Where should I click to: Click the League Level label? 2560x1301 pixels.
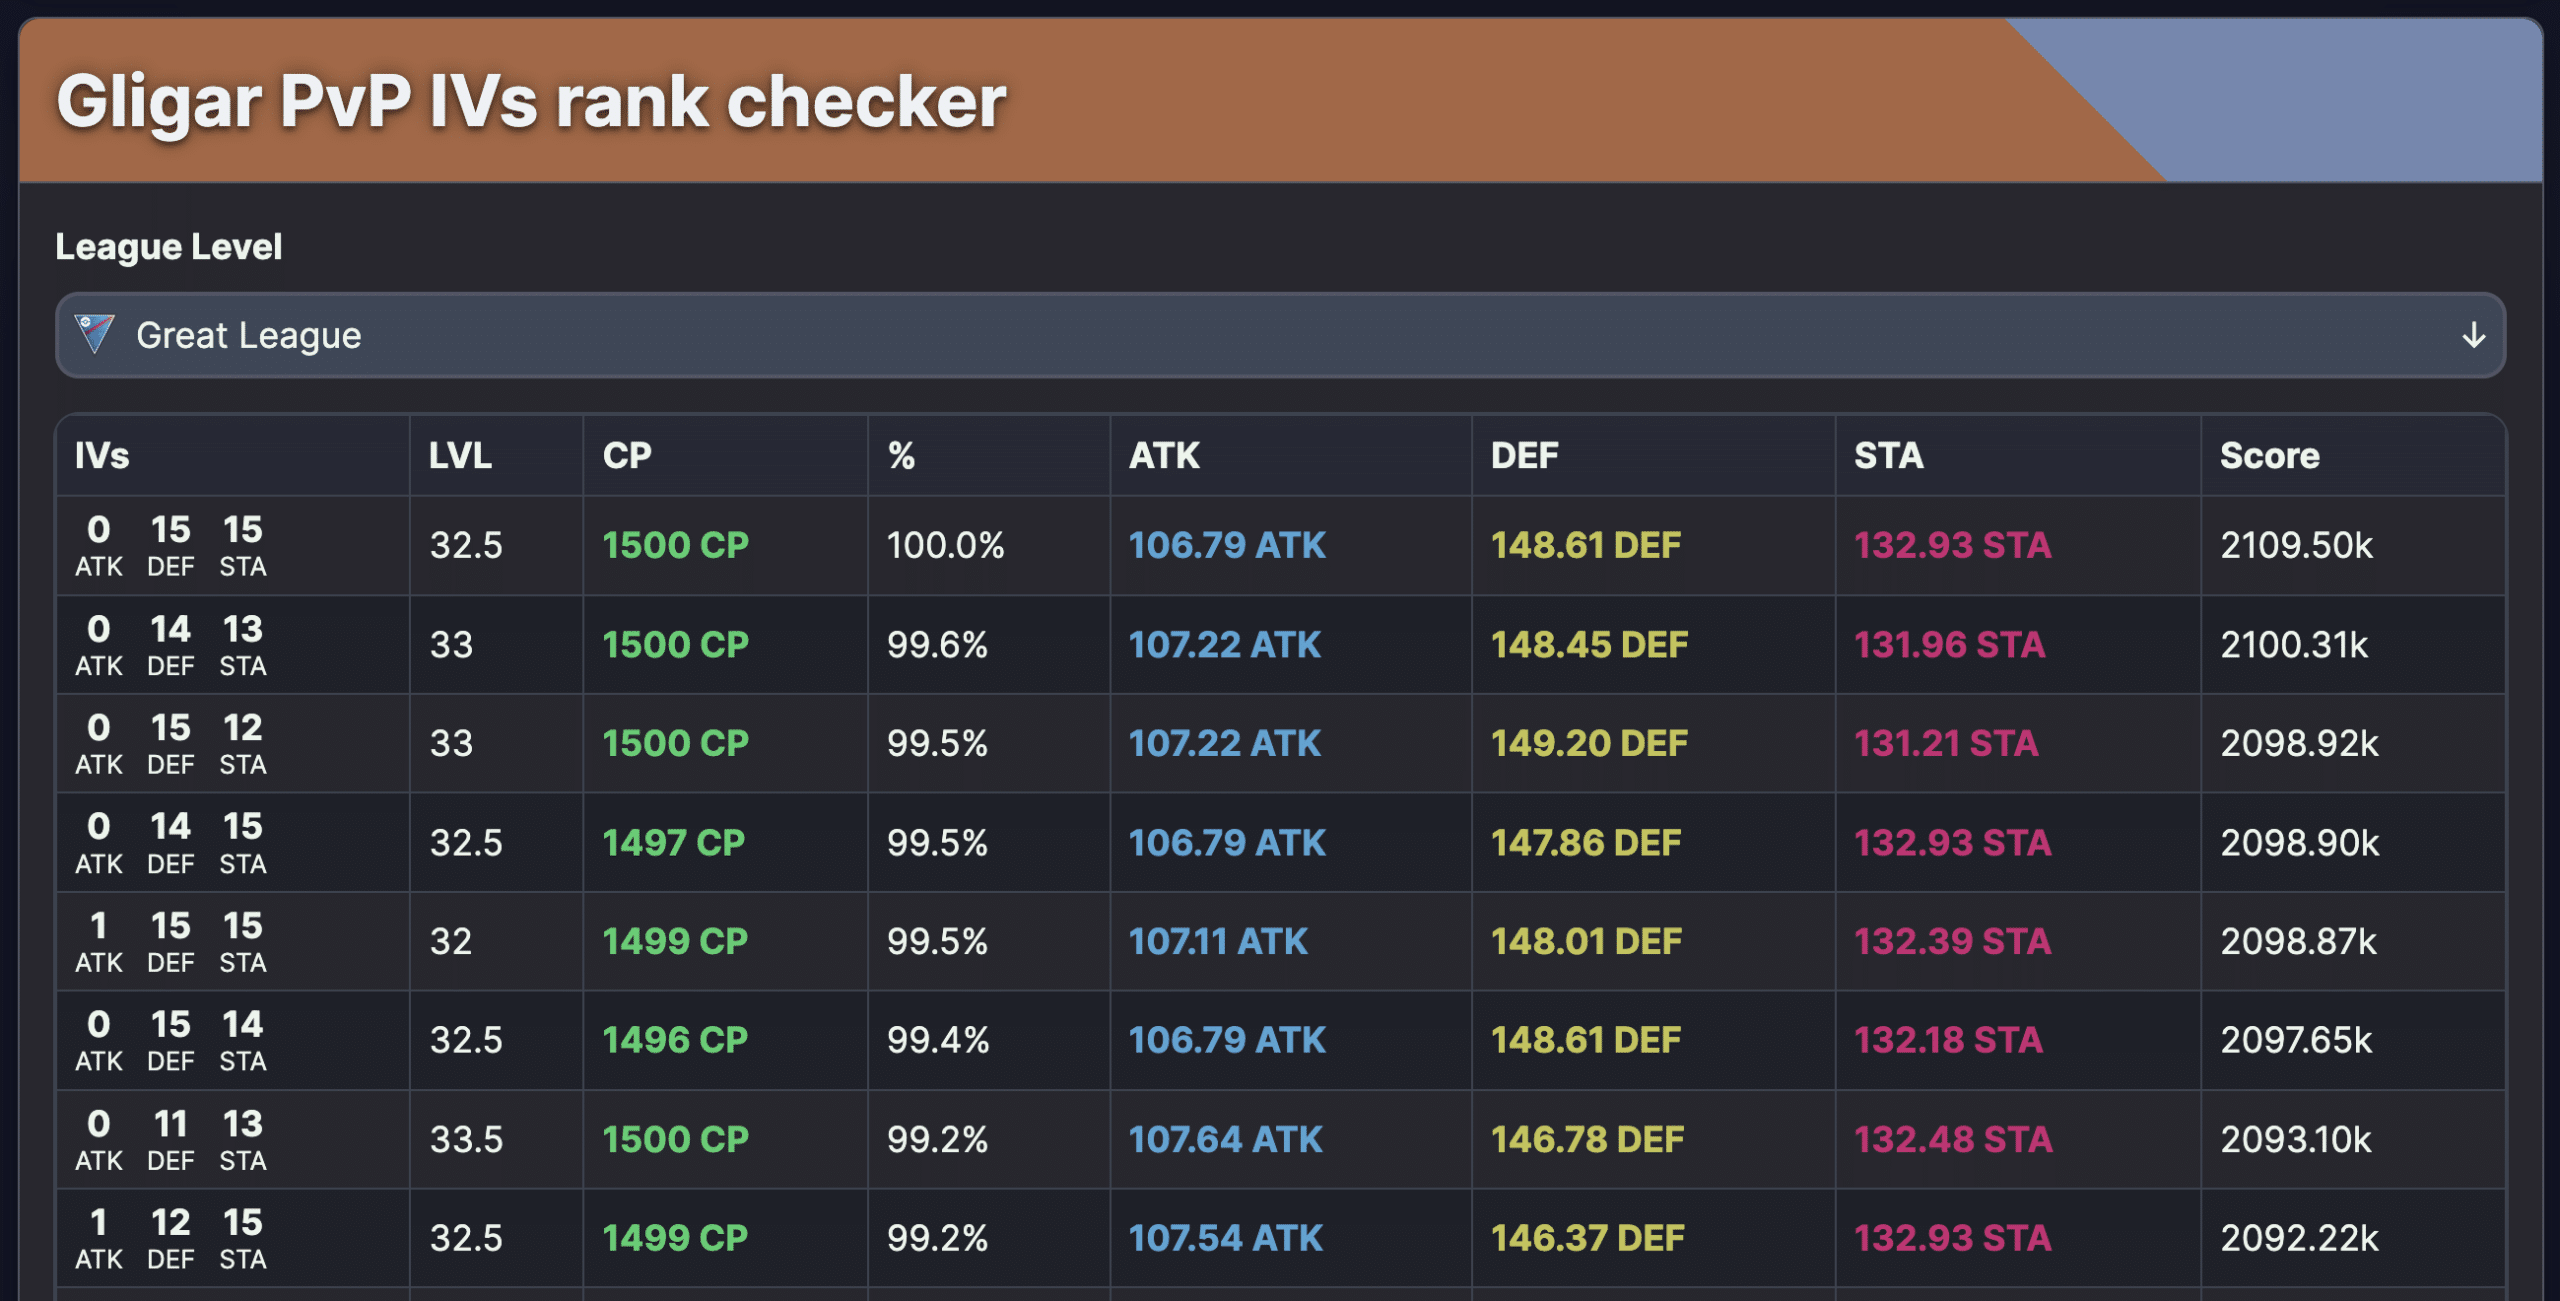(168, 247)
